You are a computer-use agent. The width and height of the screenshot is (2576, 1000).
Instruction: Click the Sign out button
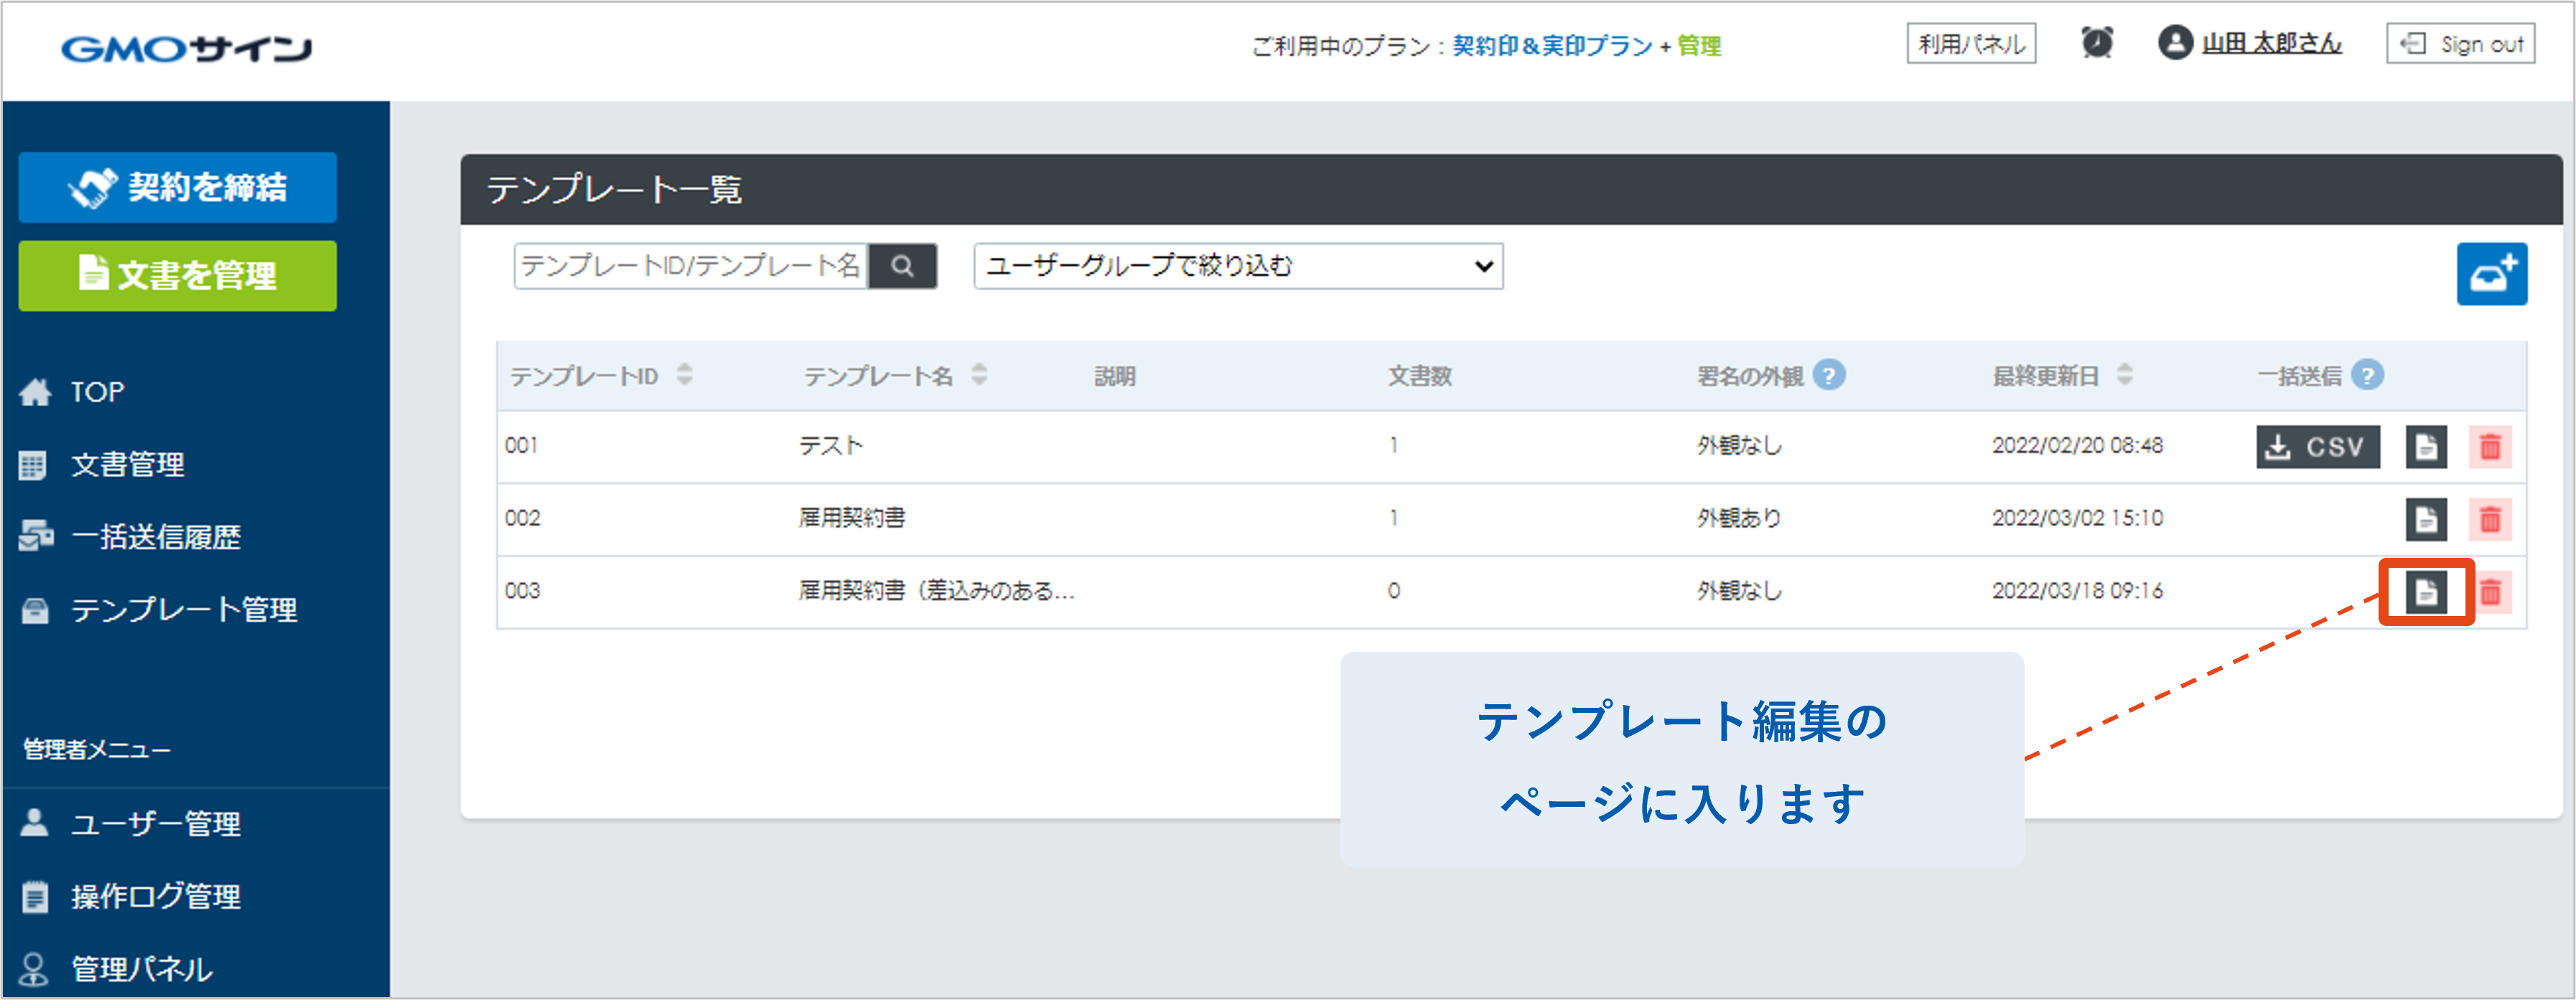[2460, 44]
